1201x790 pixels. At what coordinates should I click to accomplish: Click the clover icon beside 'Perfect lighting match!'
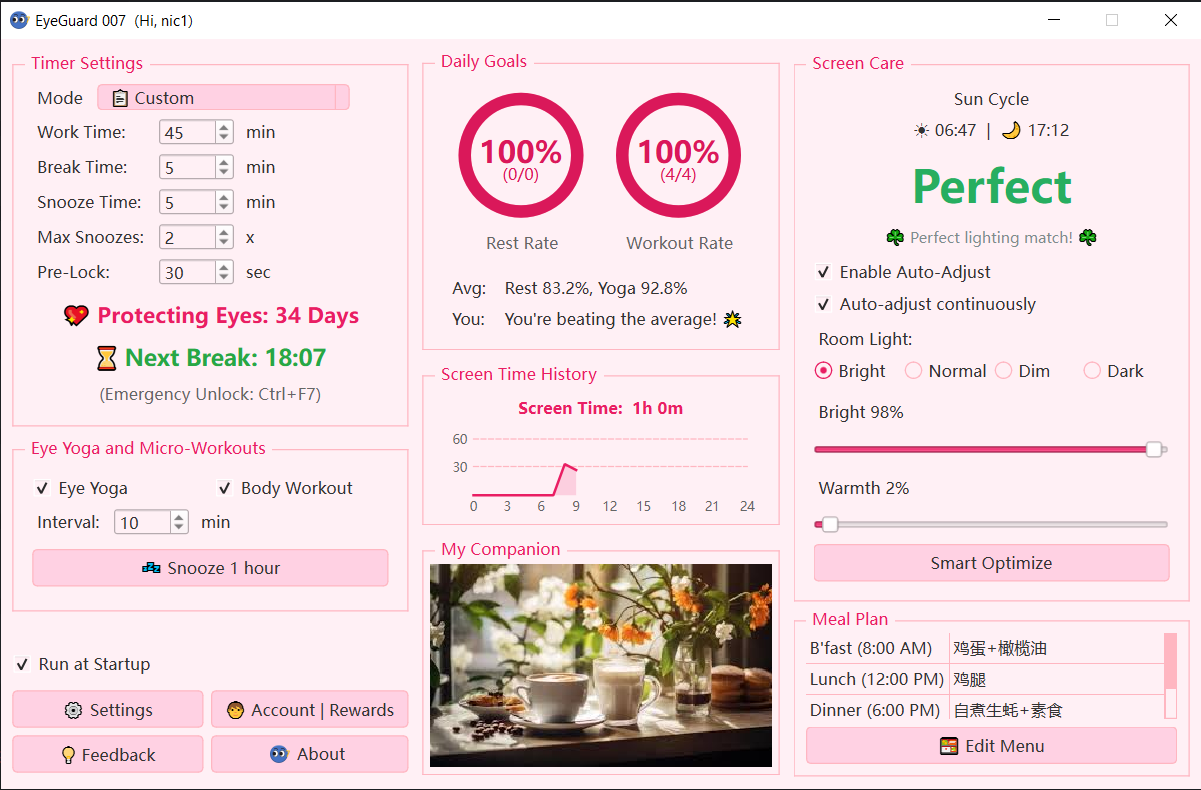coord(895,238)
